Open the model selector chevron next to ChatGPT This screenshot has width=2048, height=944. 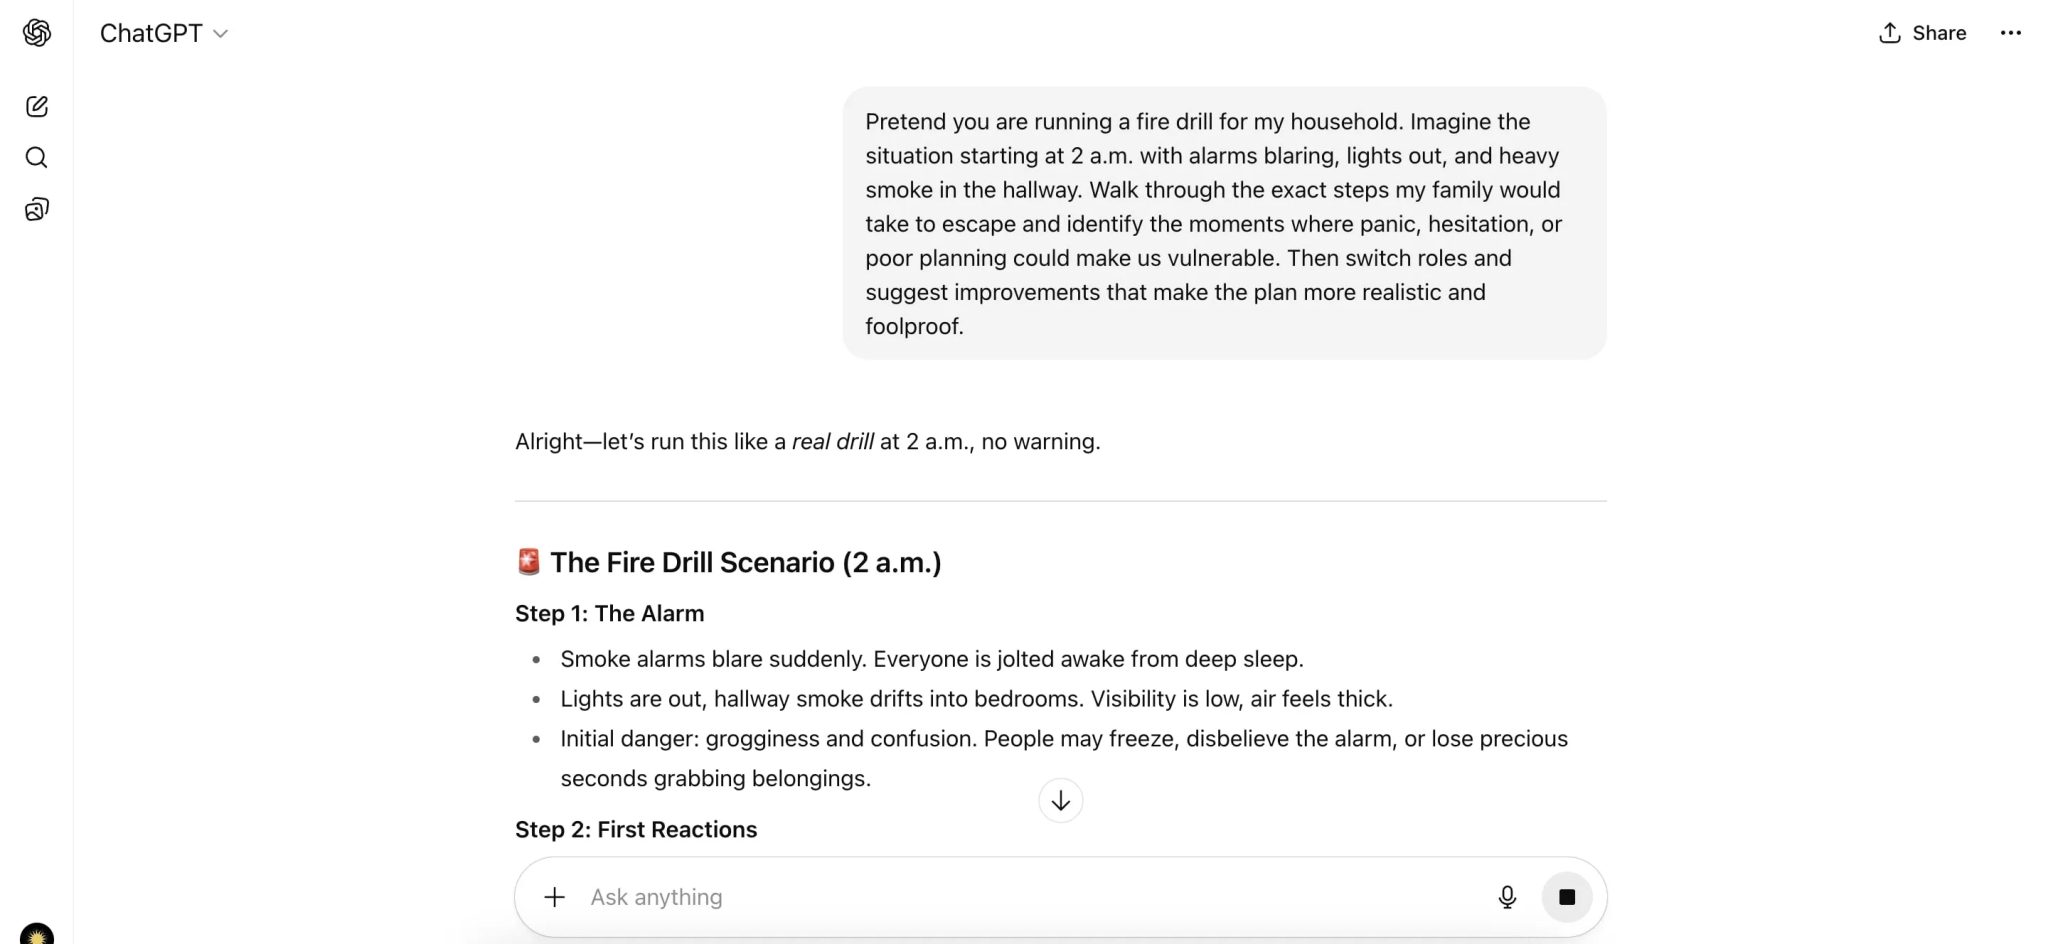[x=221, y=33]
